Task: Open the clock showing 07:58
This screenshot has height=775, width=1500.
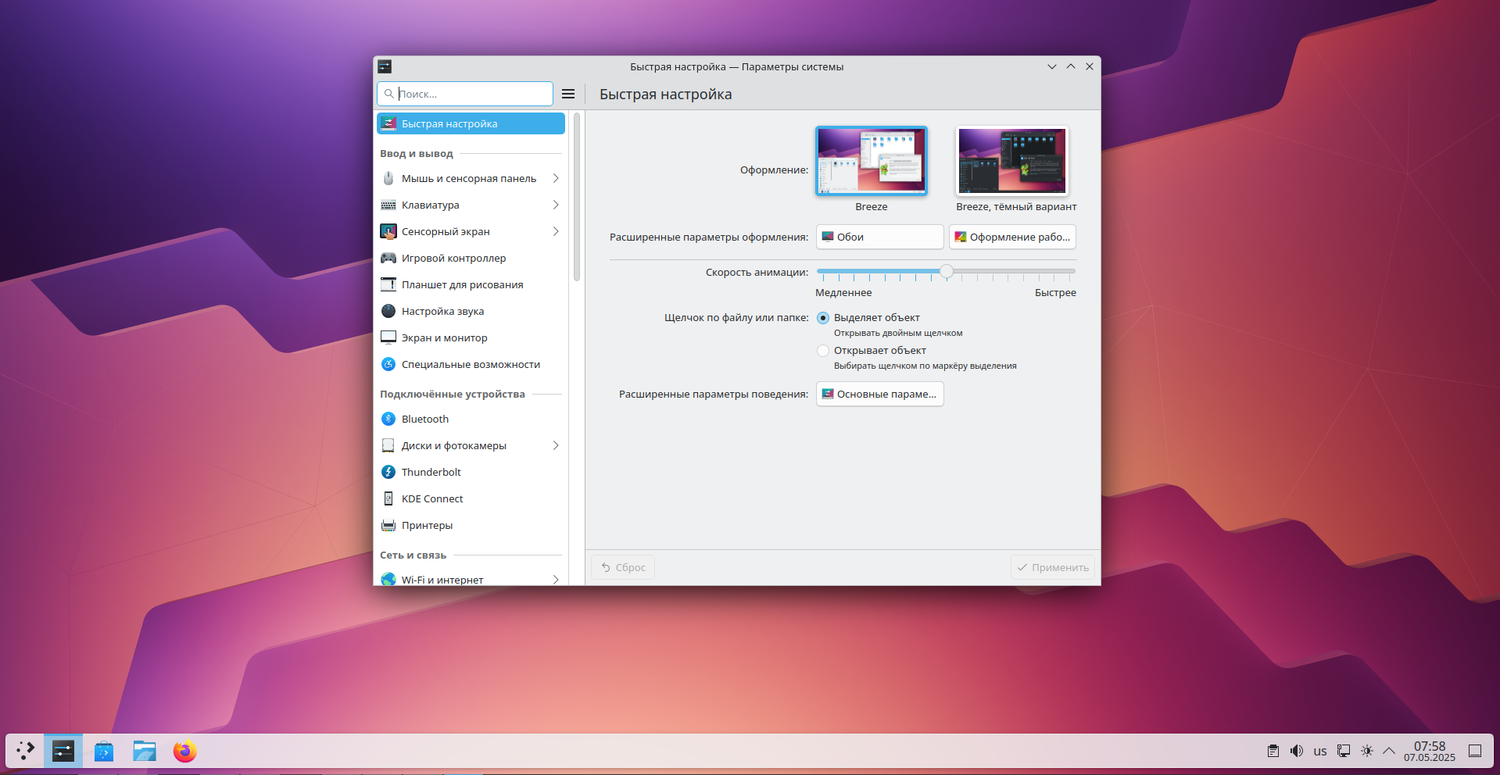Action: 1430,751
